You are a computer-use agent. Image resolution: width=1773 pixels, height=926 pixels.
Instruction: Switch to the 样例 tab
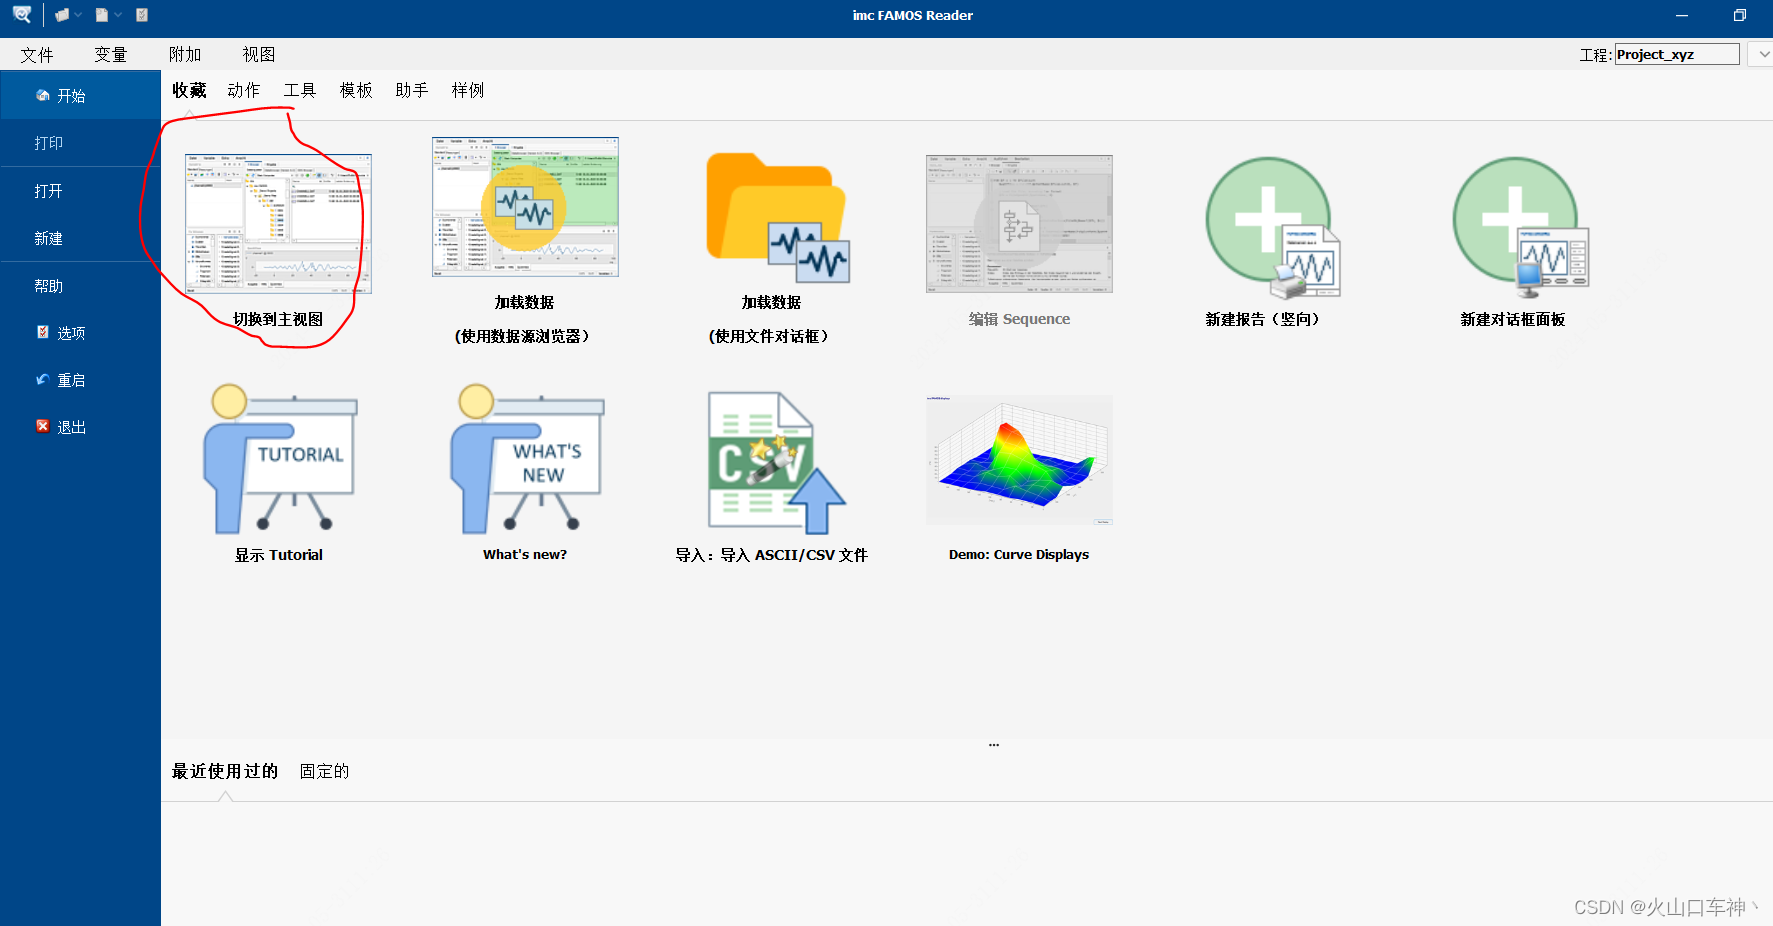(x=468, y=90)
